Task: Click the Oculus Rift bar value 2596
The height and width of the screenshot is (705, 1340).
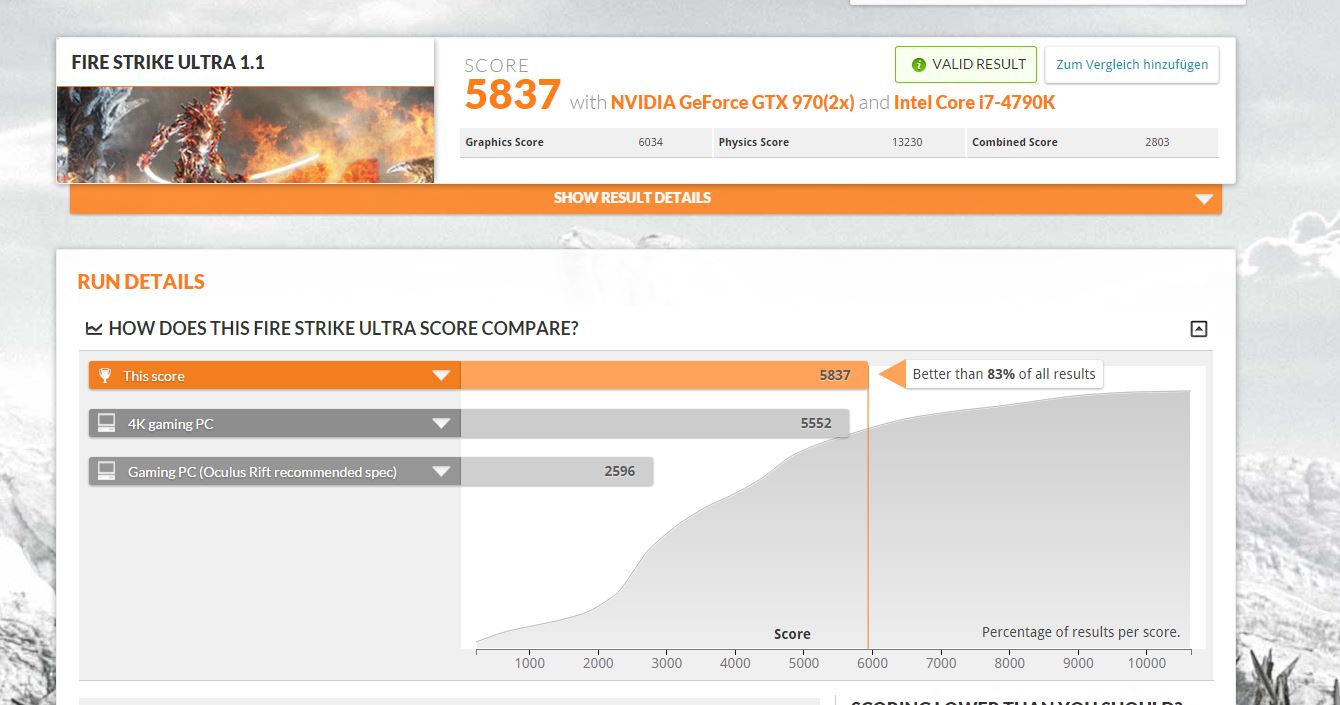Action: click(x=620, y=471)
